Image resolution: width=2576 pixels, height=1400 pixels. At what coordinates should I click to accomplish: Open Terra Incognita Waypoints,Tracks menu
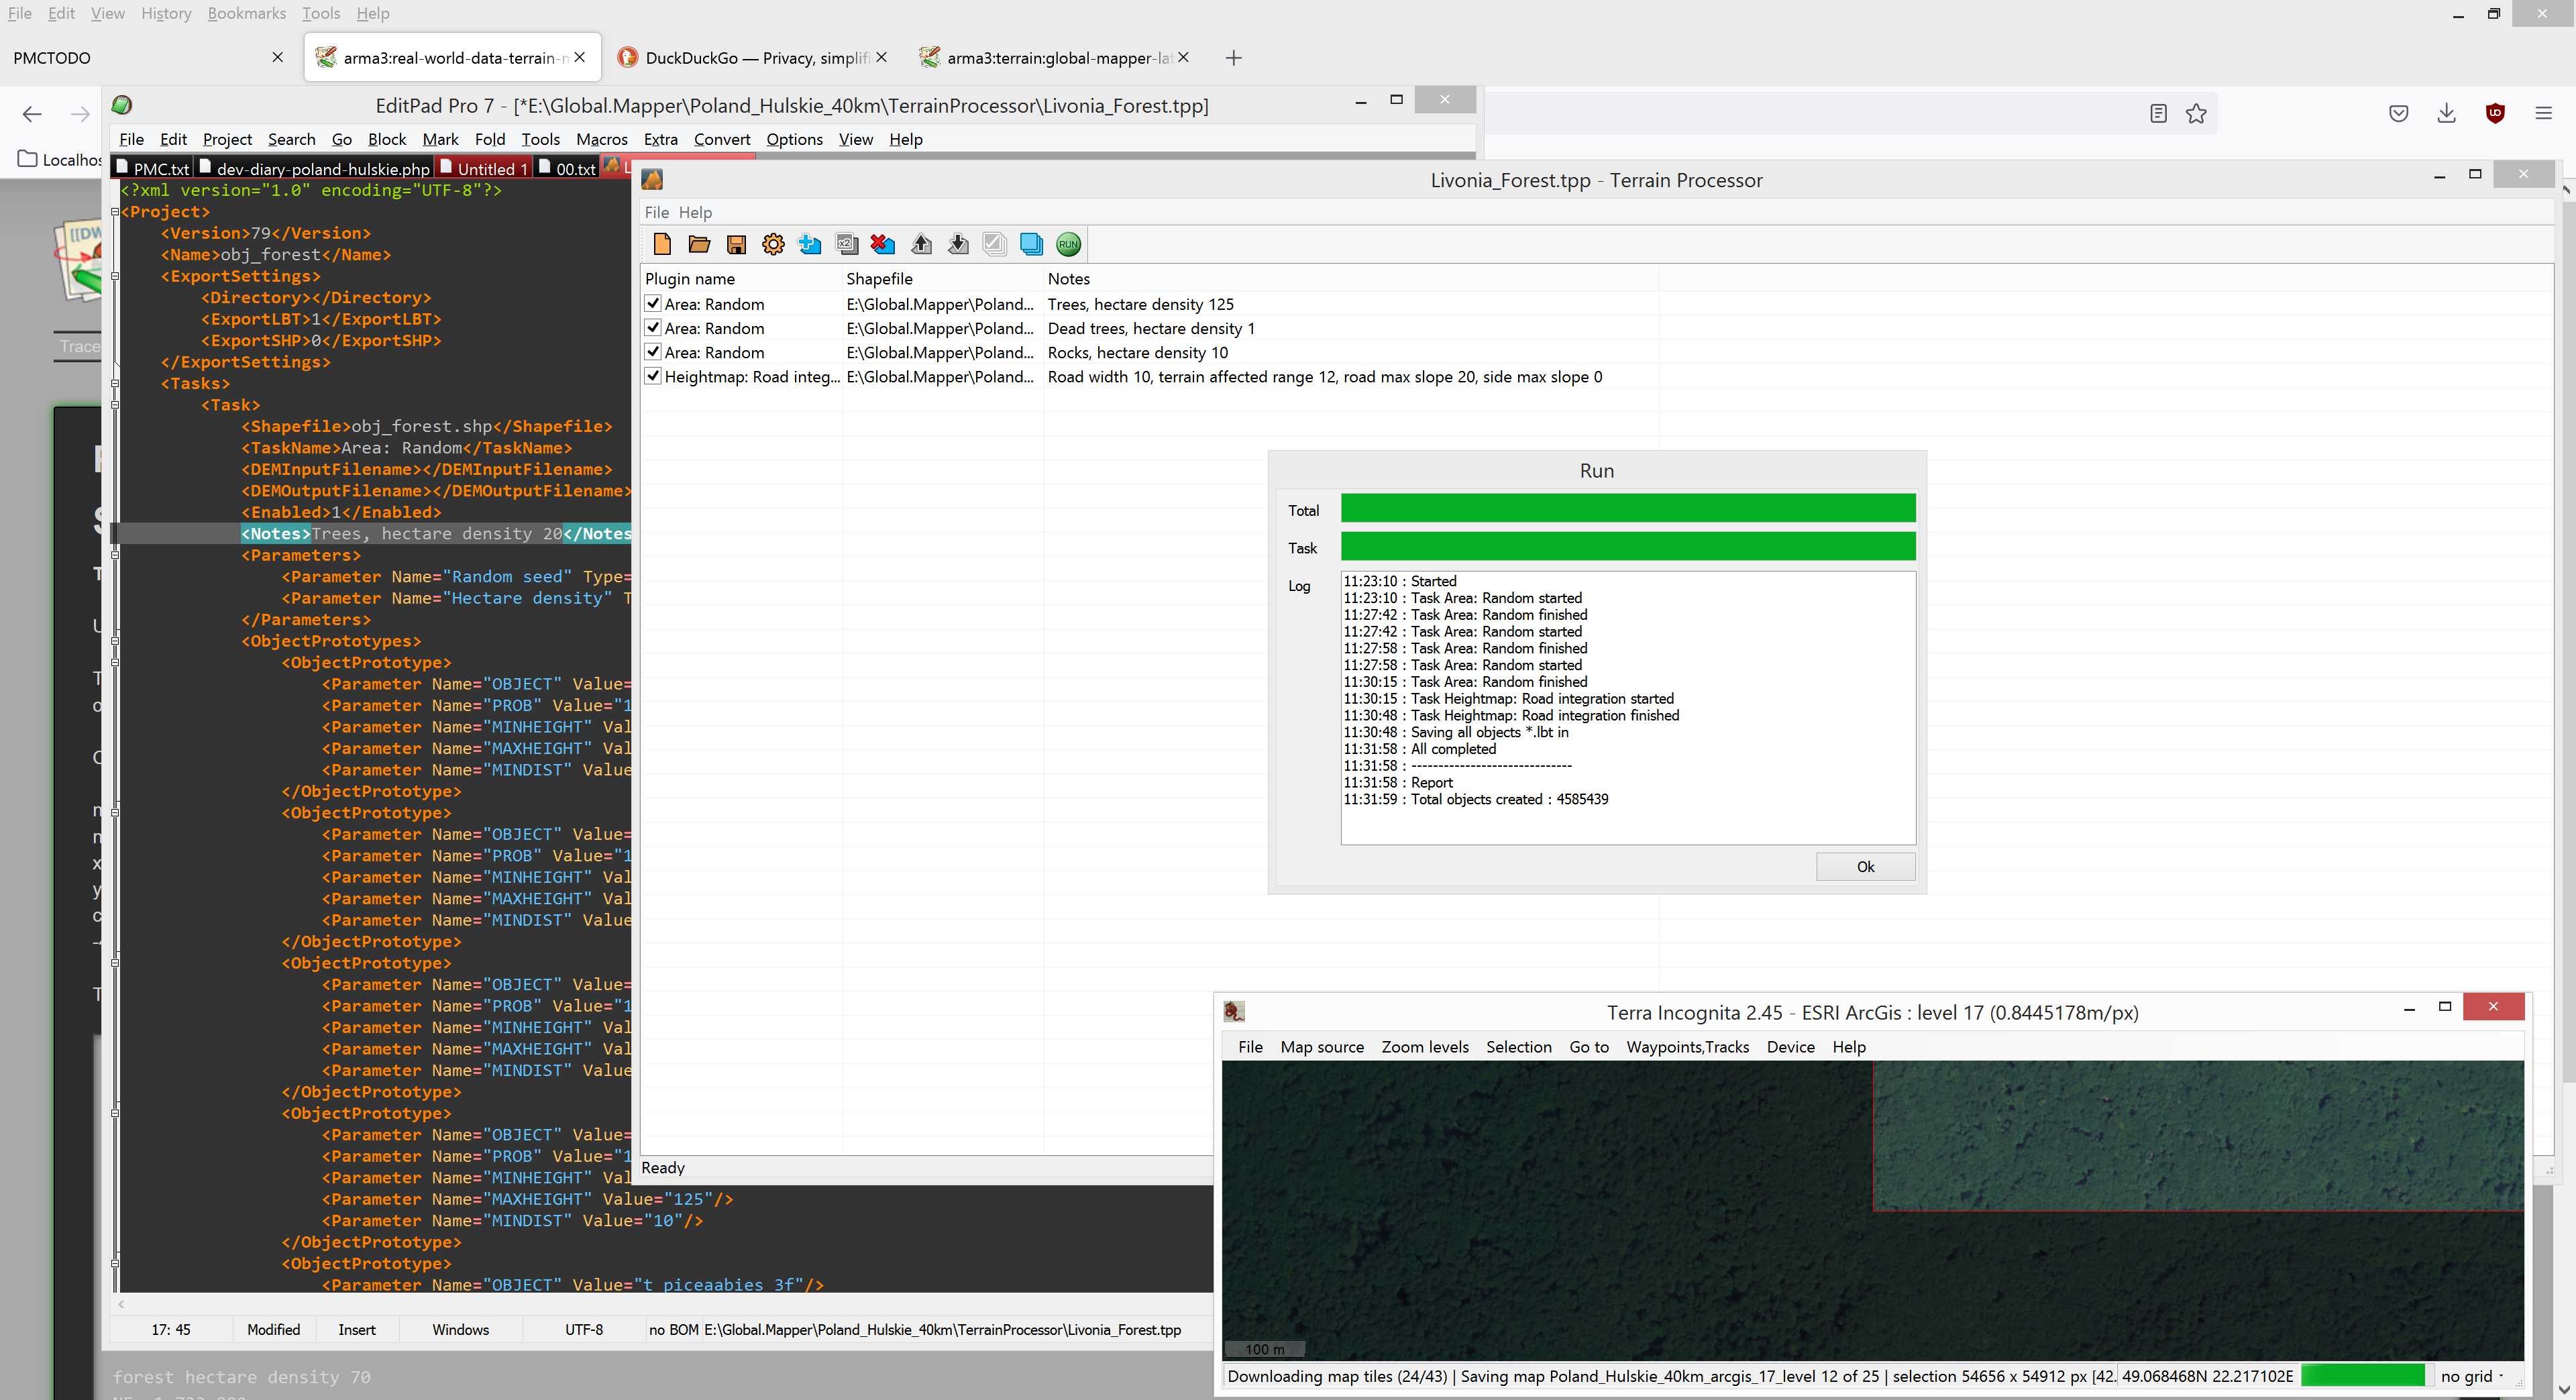pyautogui.click(x=1687, y=1047)
